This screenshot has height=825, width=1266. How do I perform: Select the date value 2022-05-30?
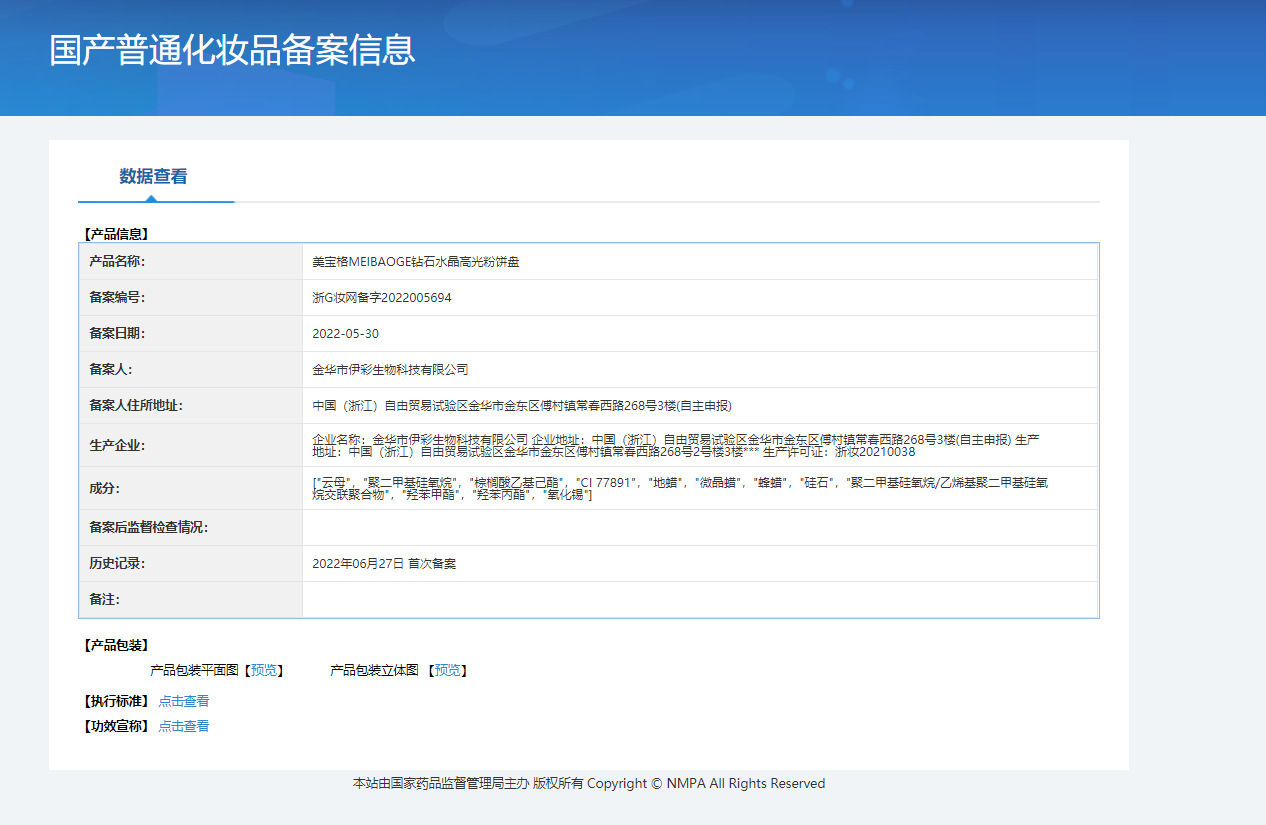point(346,334)
